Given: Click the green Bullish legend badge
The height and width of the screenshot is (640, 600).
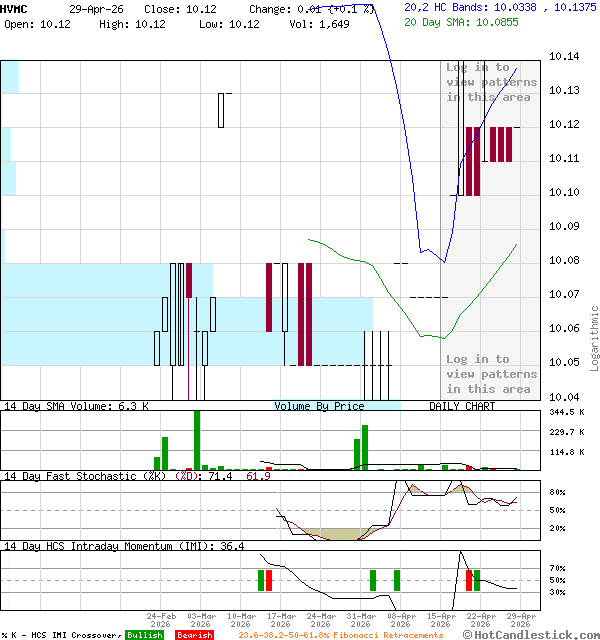Looking at the screenshot, I should (x=144, y=635).
